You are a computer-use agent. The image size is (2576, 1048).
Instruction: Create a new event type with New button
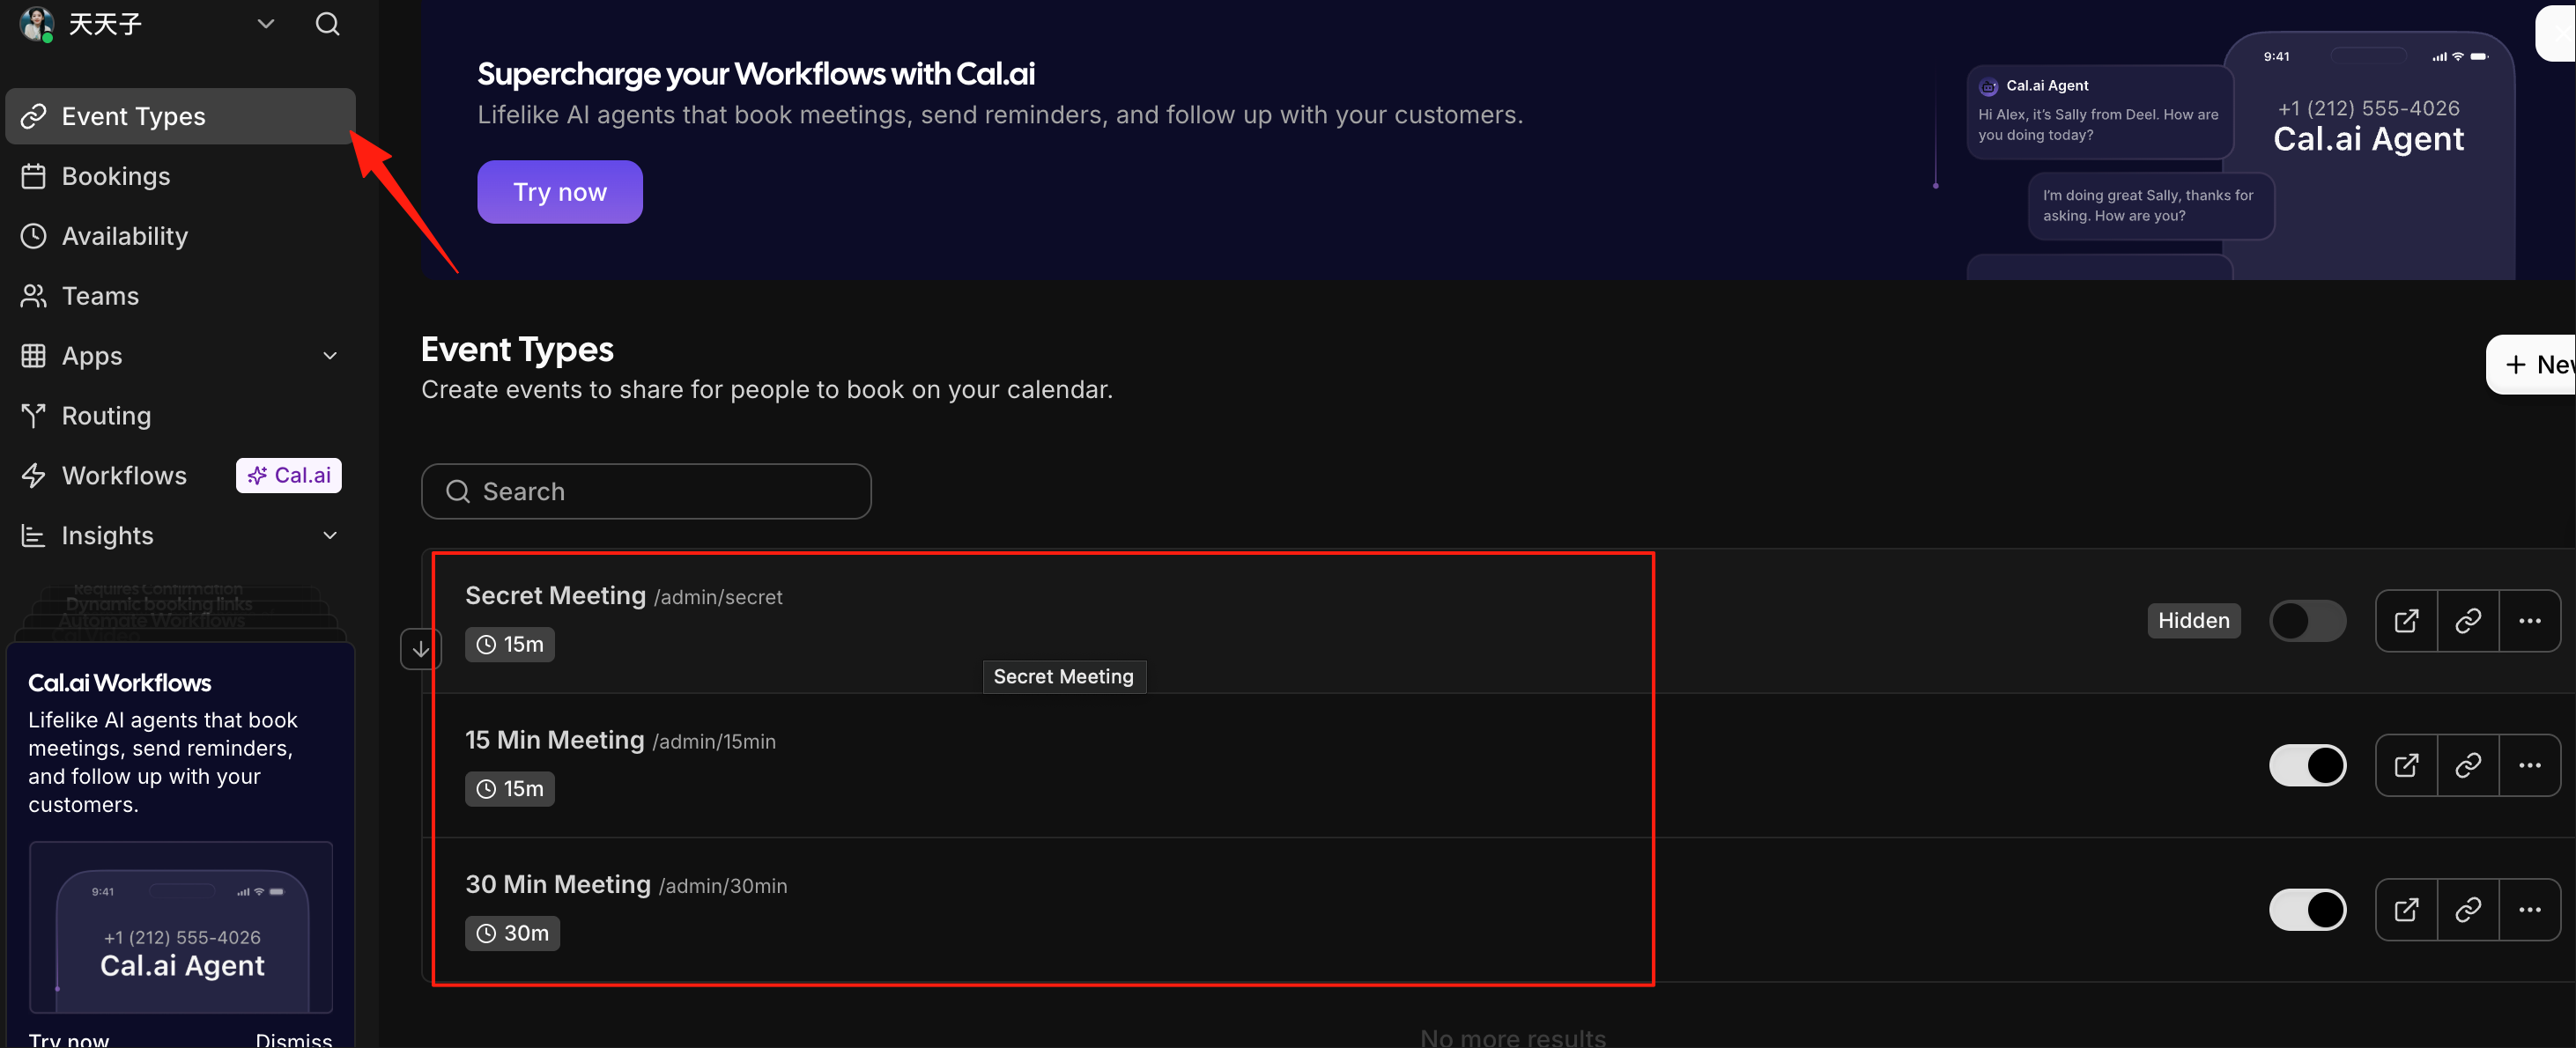click(x=2531, y=365)
